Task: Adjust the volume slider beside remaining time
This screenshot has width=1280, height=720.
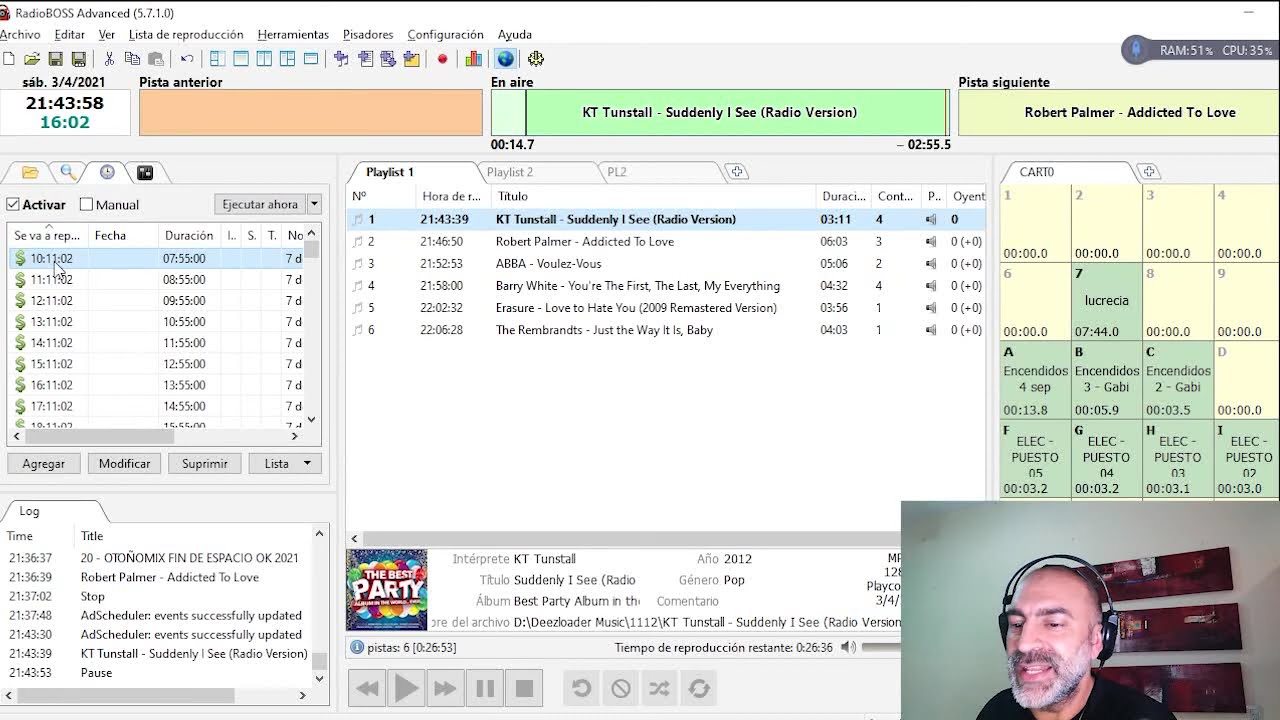Action: [x=880, y=647]
